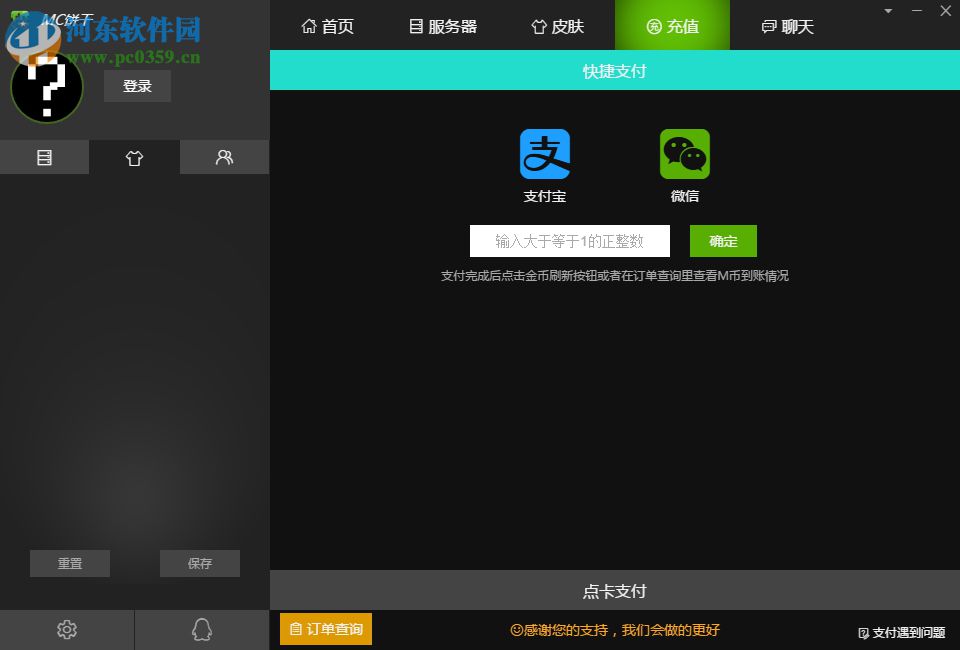The image size is (960, 650).
Task: Open the list panel in the left sidebar
Action: 44,157
